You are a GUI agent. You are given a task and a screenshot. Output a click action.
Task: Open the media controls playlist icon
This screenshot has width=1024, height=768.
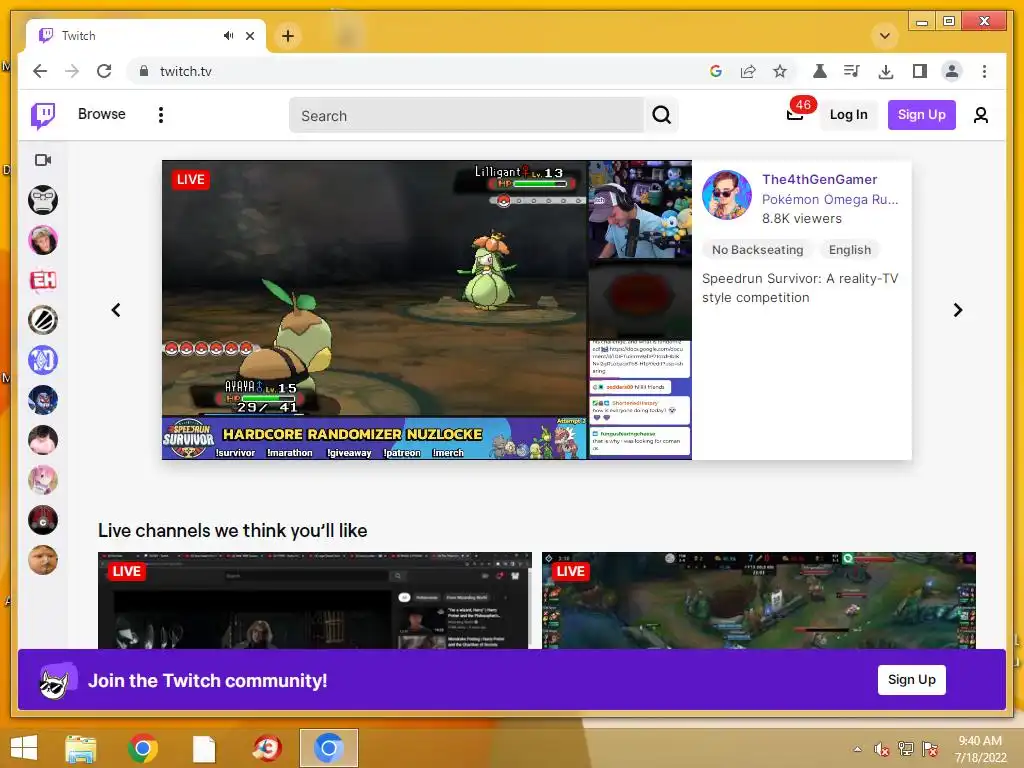852,71
